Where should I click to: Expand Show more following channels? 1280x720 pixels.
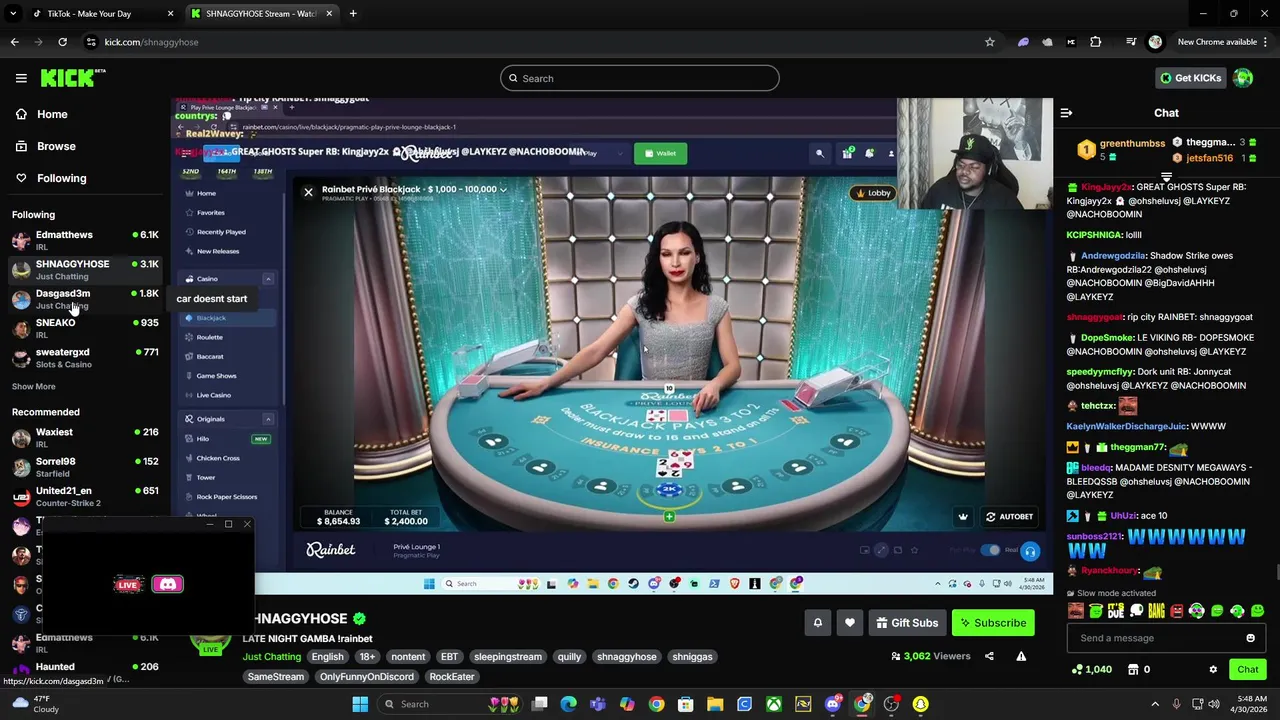coord(34,386)
